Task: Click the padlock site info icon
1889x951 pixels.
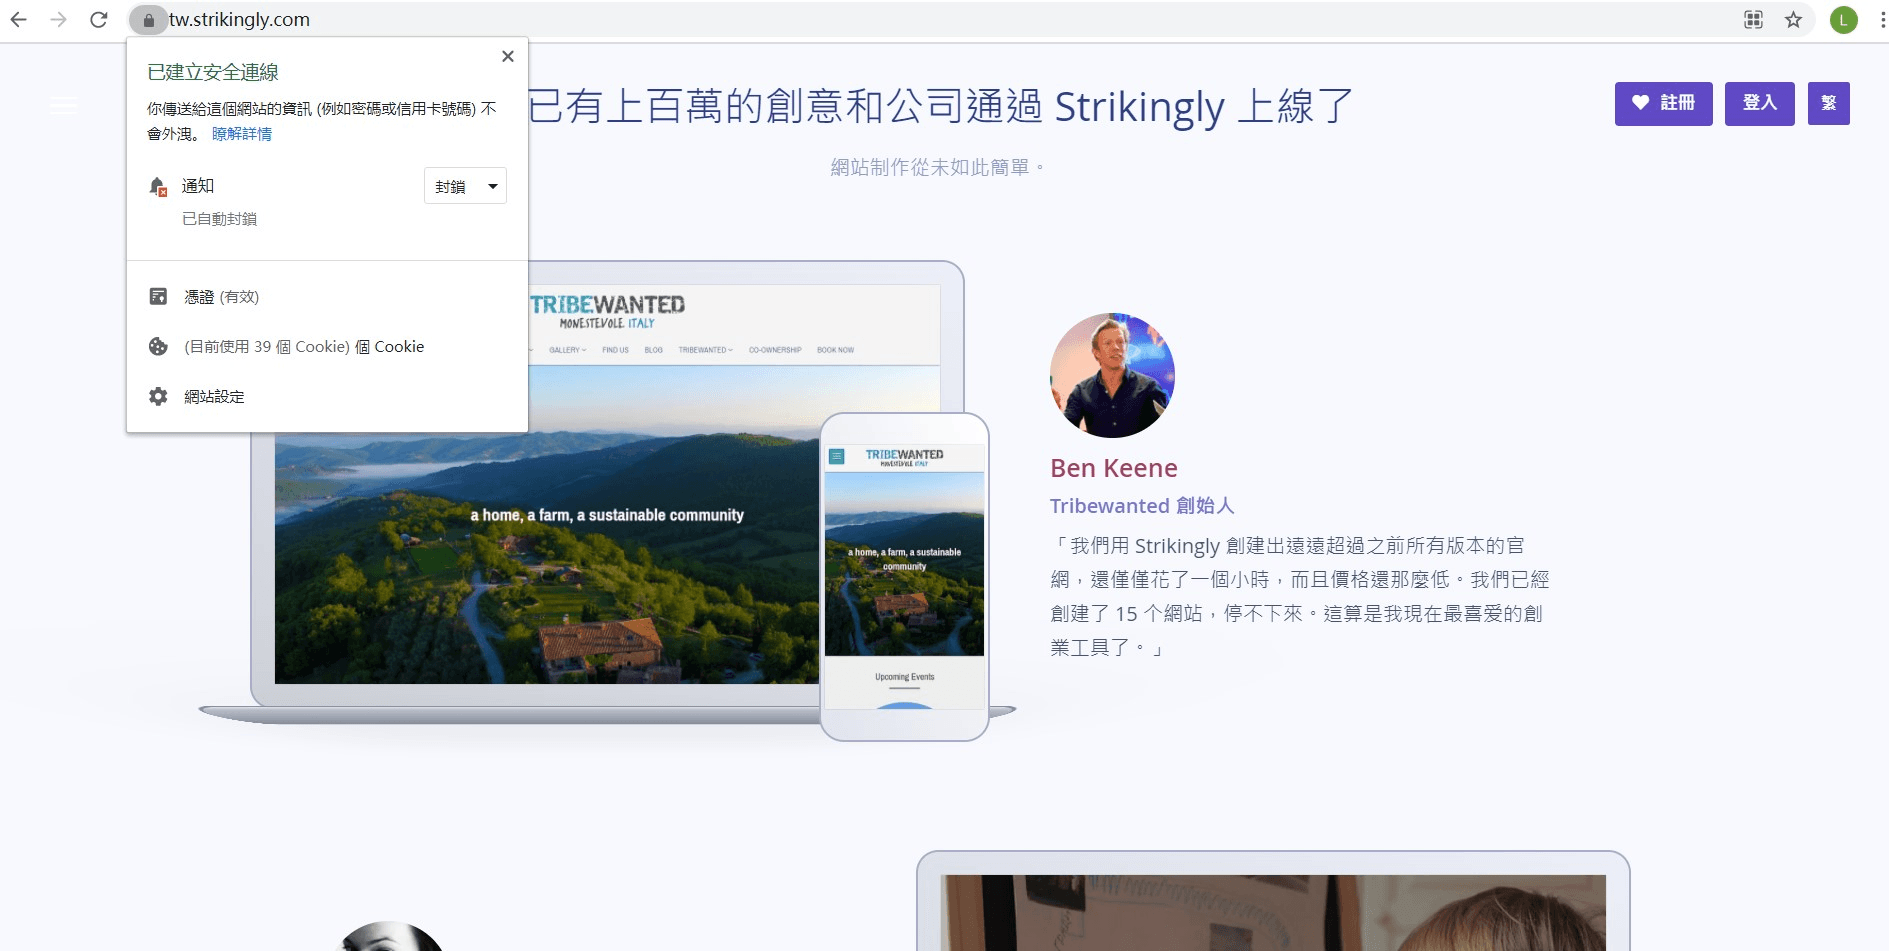Action: tap(148, 20)
